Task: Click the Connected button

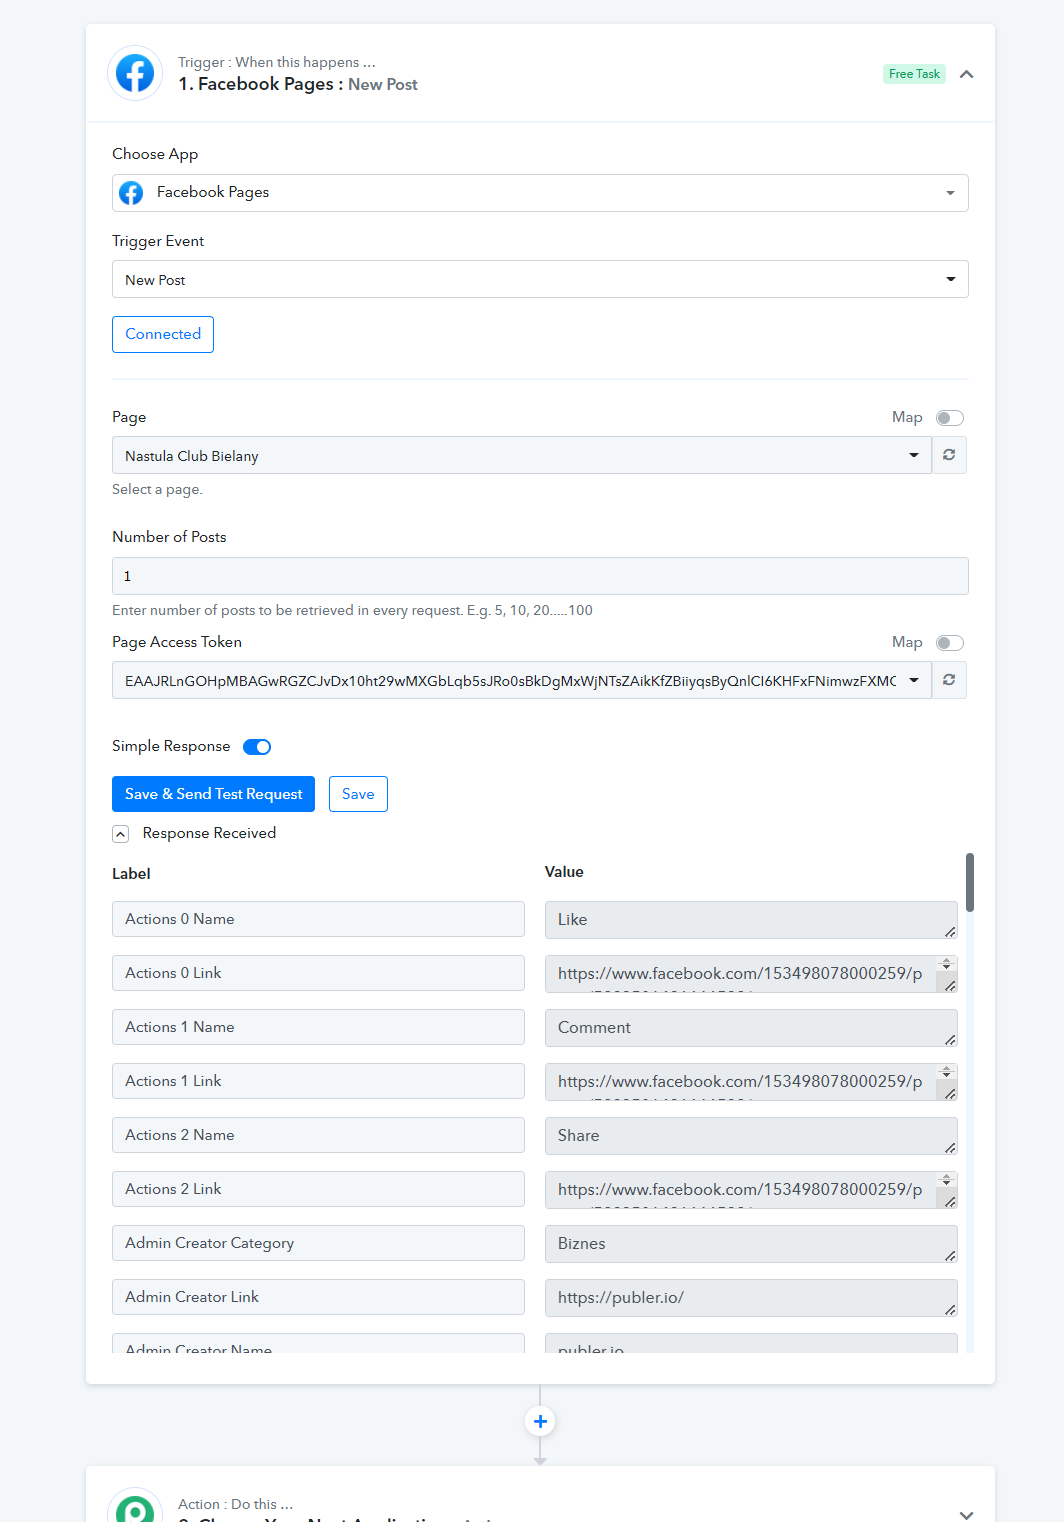Action: [163, 334]
